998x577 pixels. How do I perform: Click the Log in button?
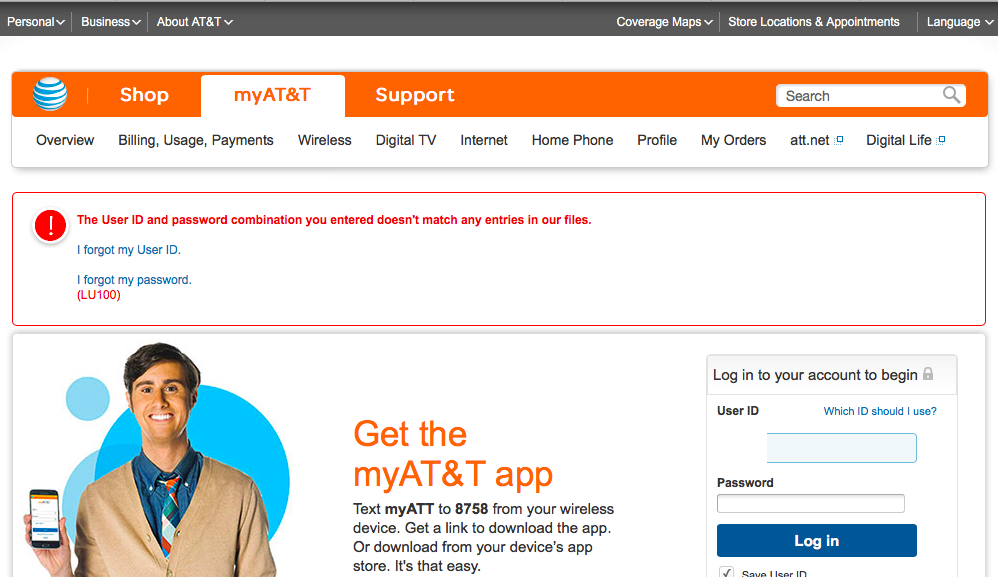817,541
